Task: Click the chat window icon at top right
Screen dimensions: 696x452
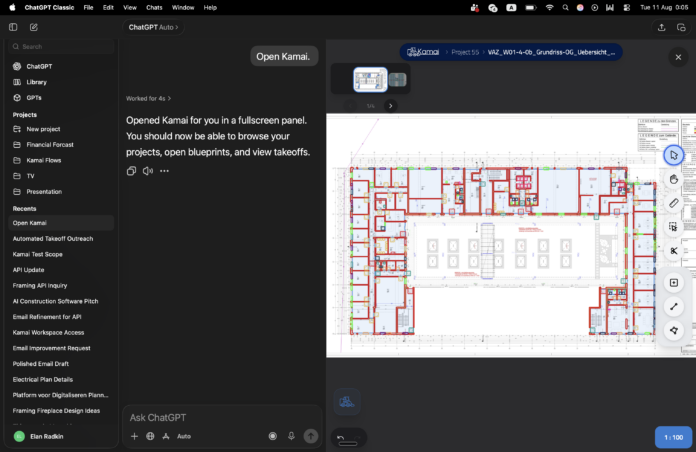Action: pos(681,28)
